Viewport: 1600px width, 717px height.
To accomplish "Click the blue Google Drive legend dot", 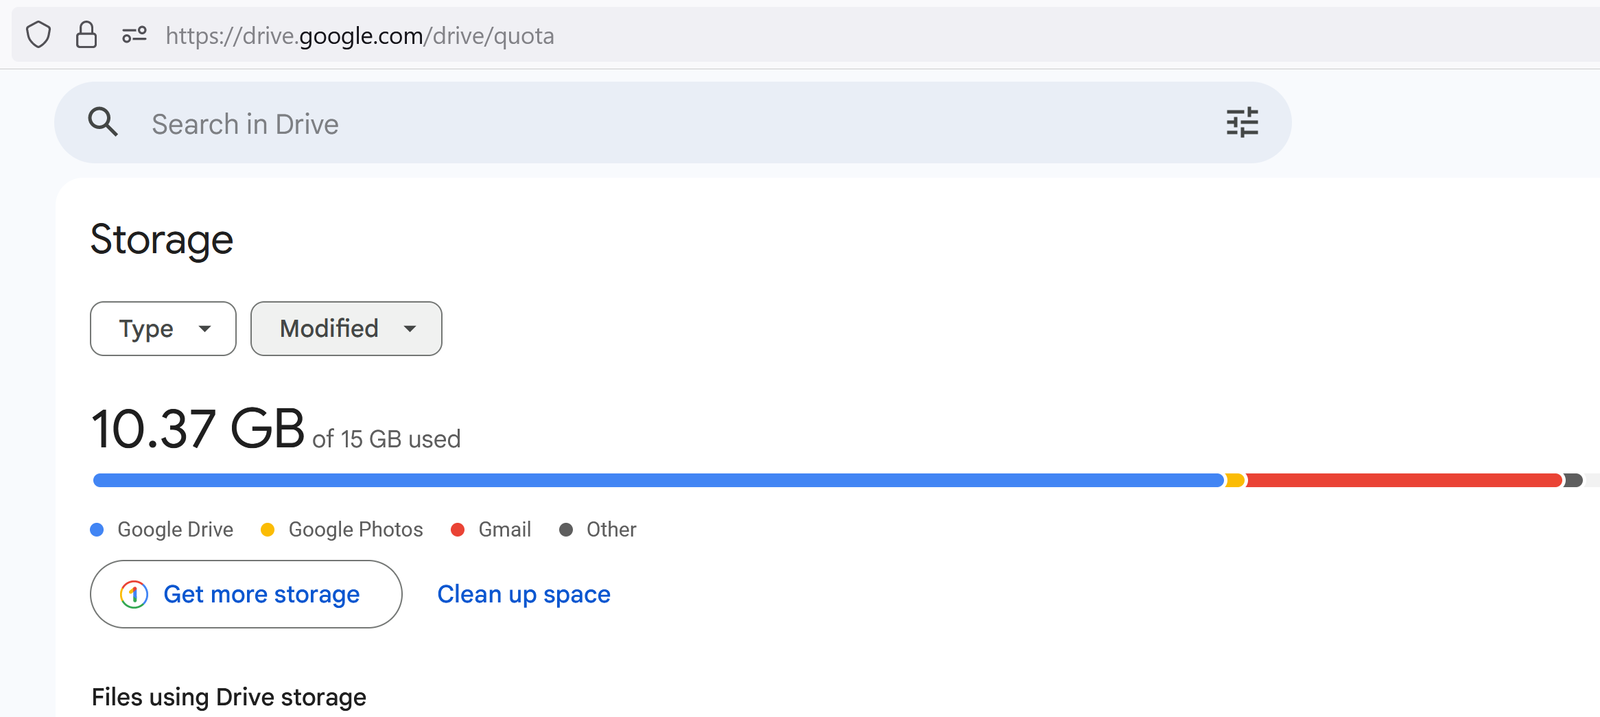I will coord(97,530).
